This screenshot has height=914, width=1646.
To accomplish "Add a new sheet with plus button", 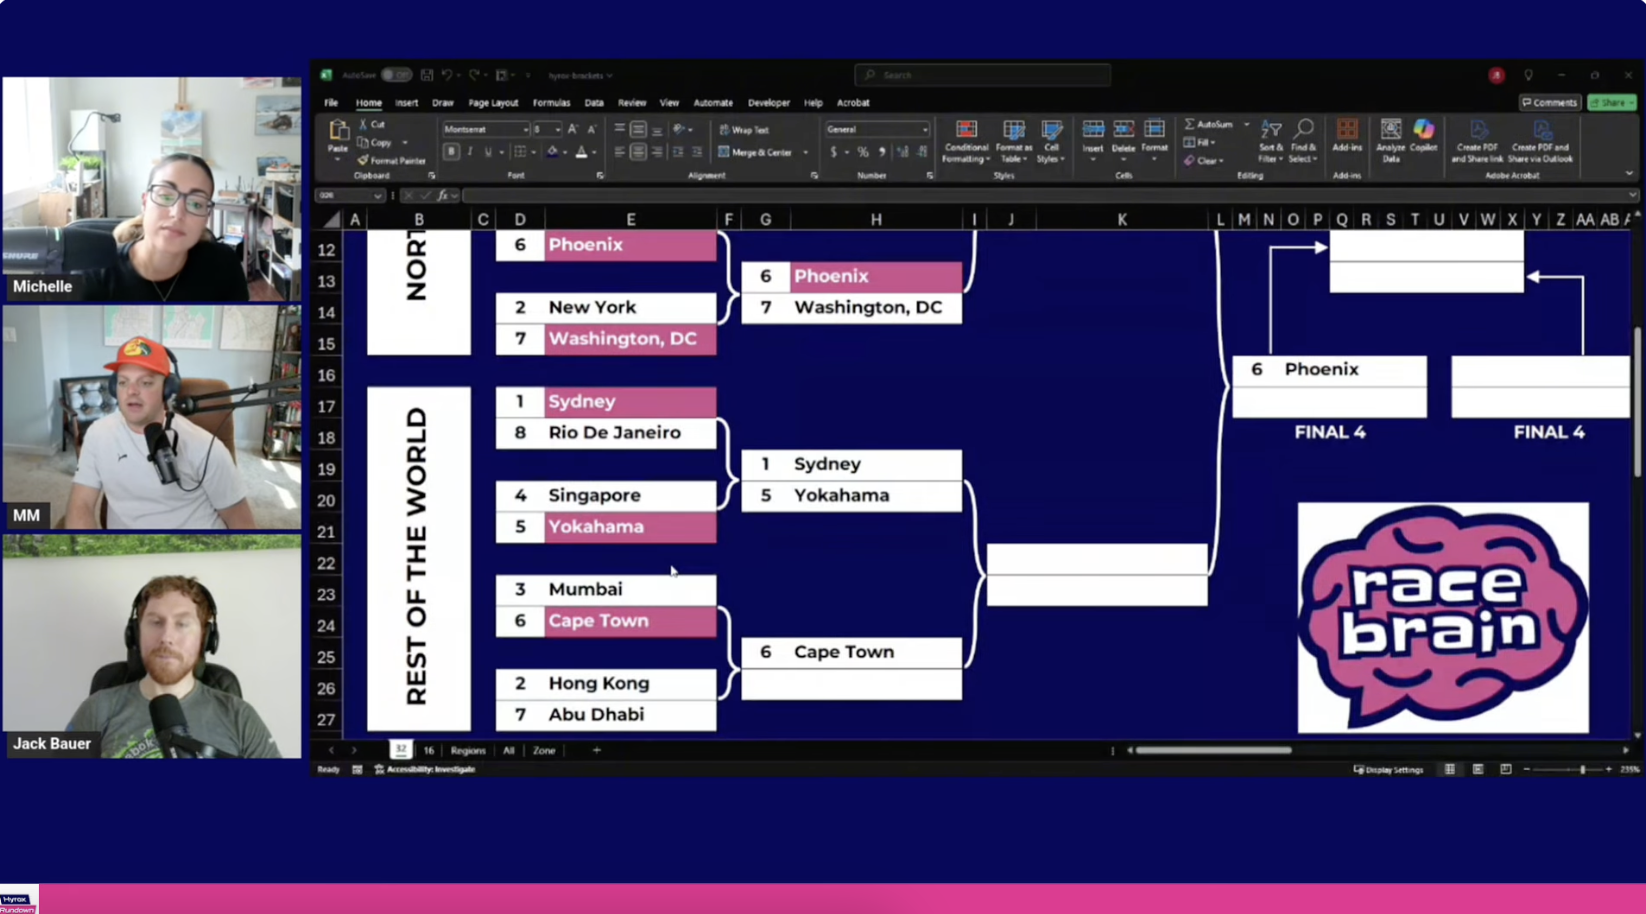I will [x=597, y=750].
